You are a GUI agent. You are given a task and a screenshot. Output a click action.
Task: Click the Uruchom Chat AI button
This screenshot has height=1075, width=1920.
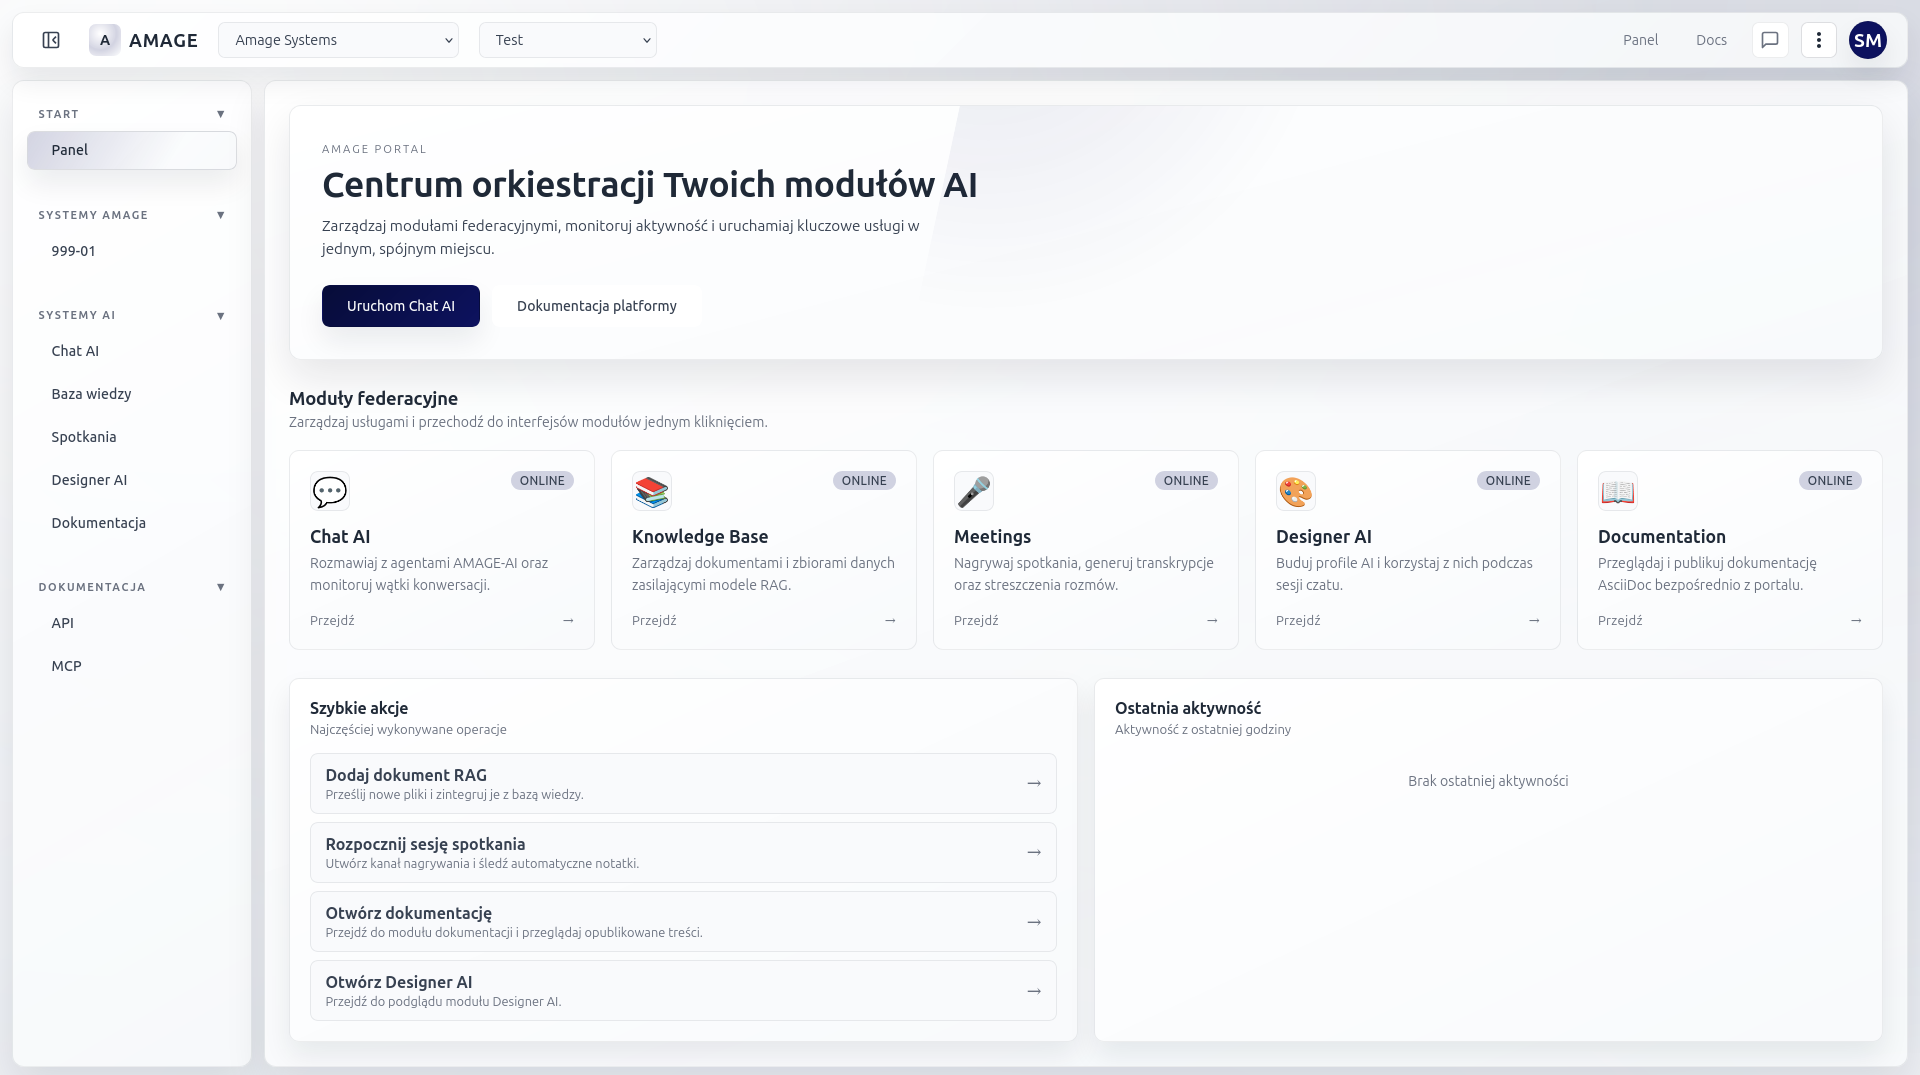tap(400, 306)
